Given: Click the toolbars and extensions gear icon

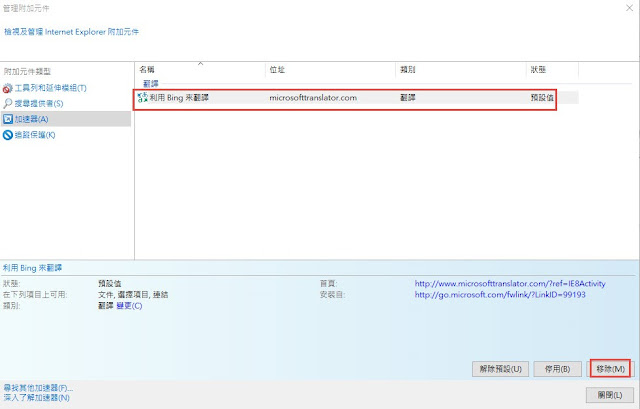Looking at the screenshot, I should [7, 88].
